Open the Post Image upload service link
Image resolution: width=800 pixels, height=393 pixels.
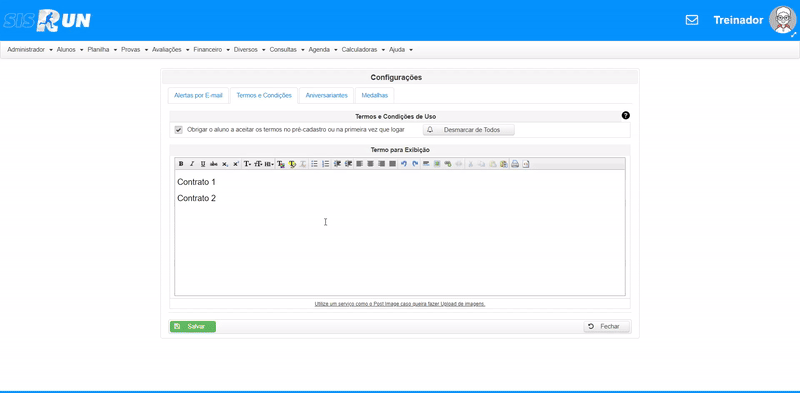pyautogui.click(x=400, y=304)
